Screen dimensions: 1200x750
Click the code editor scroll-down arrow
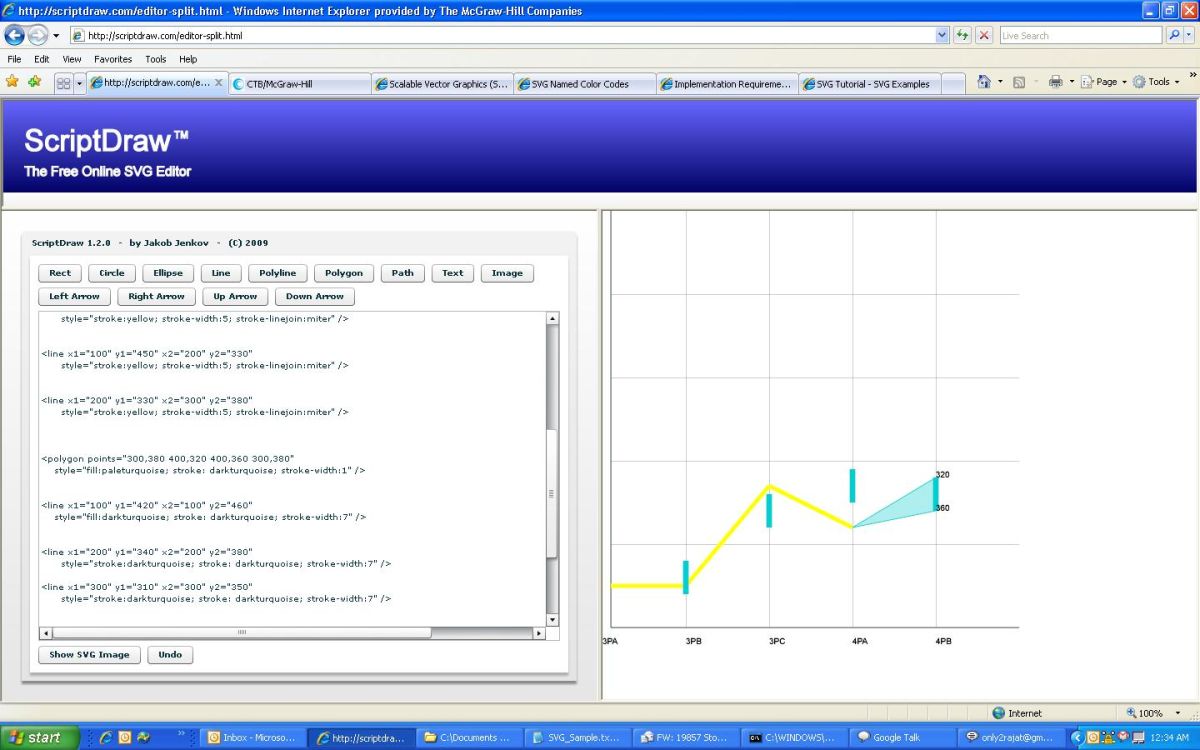pos(552,620)
